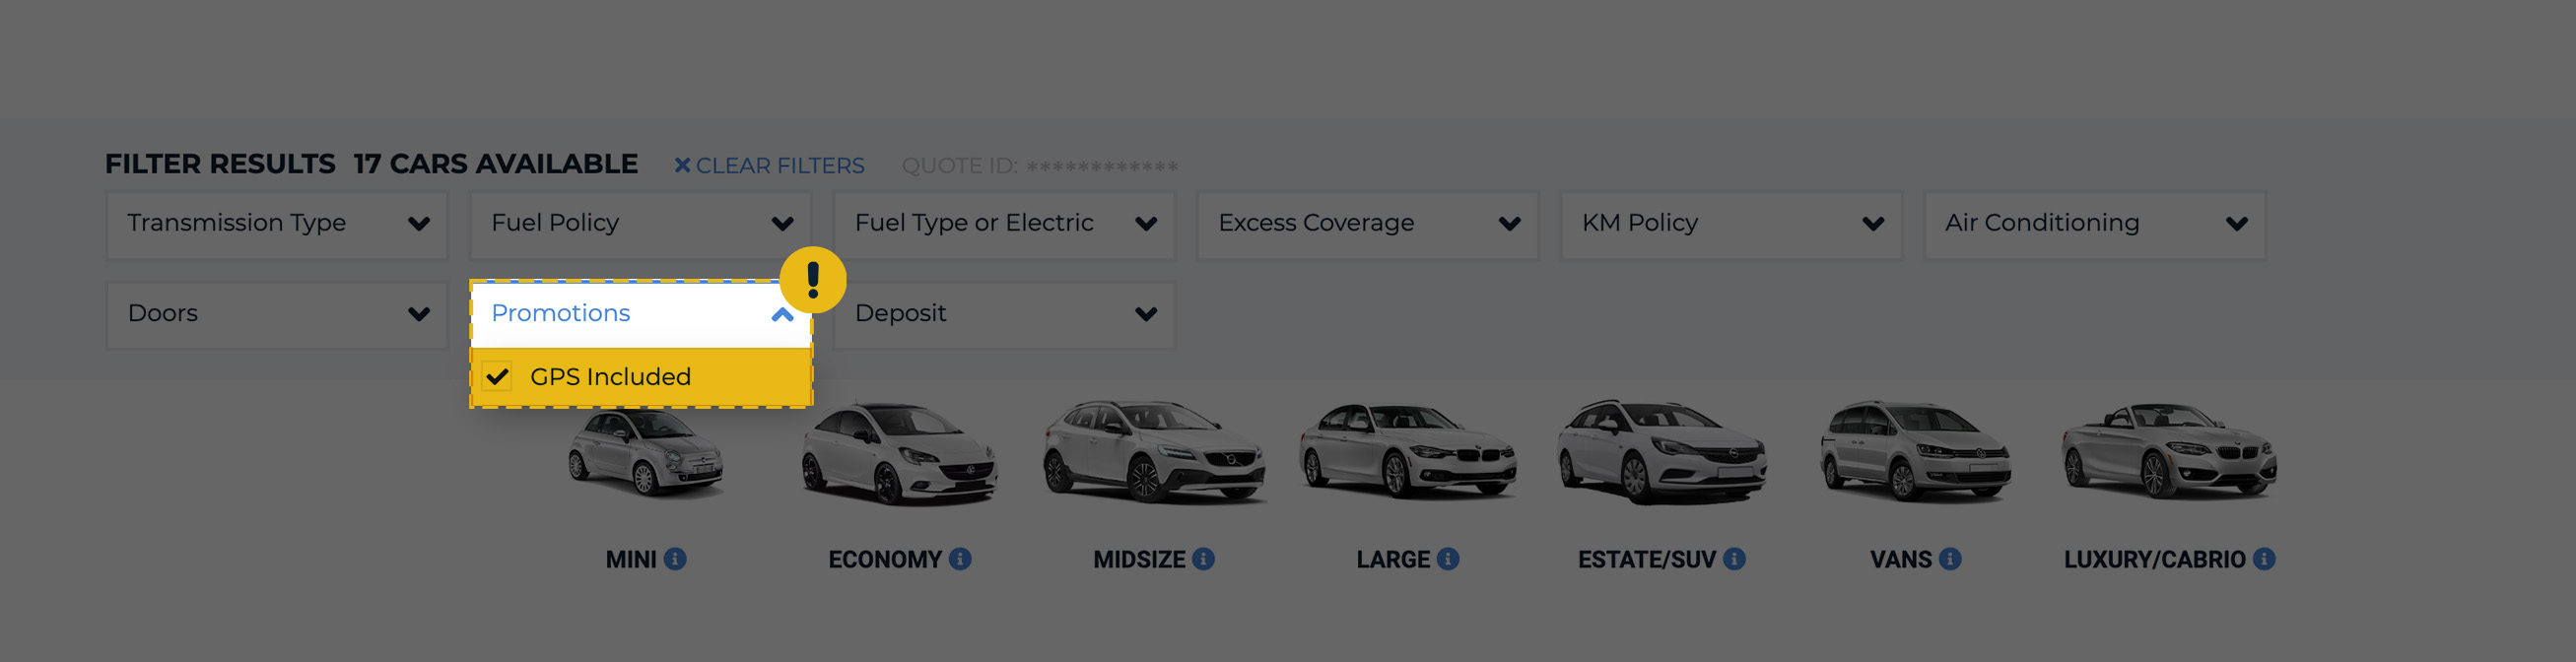Uncheck the GPS Included option
Viewport: 2576px width, 662px height.
(499, 376)
